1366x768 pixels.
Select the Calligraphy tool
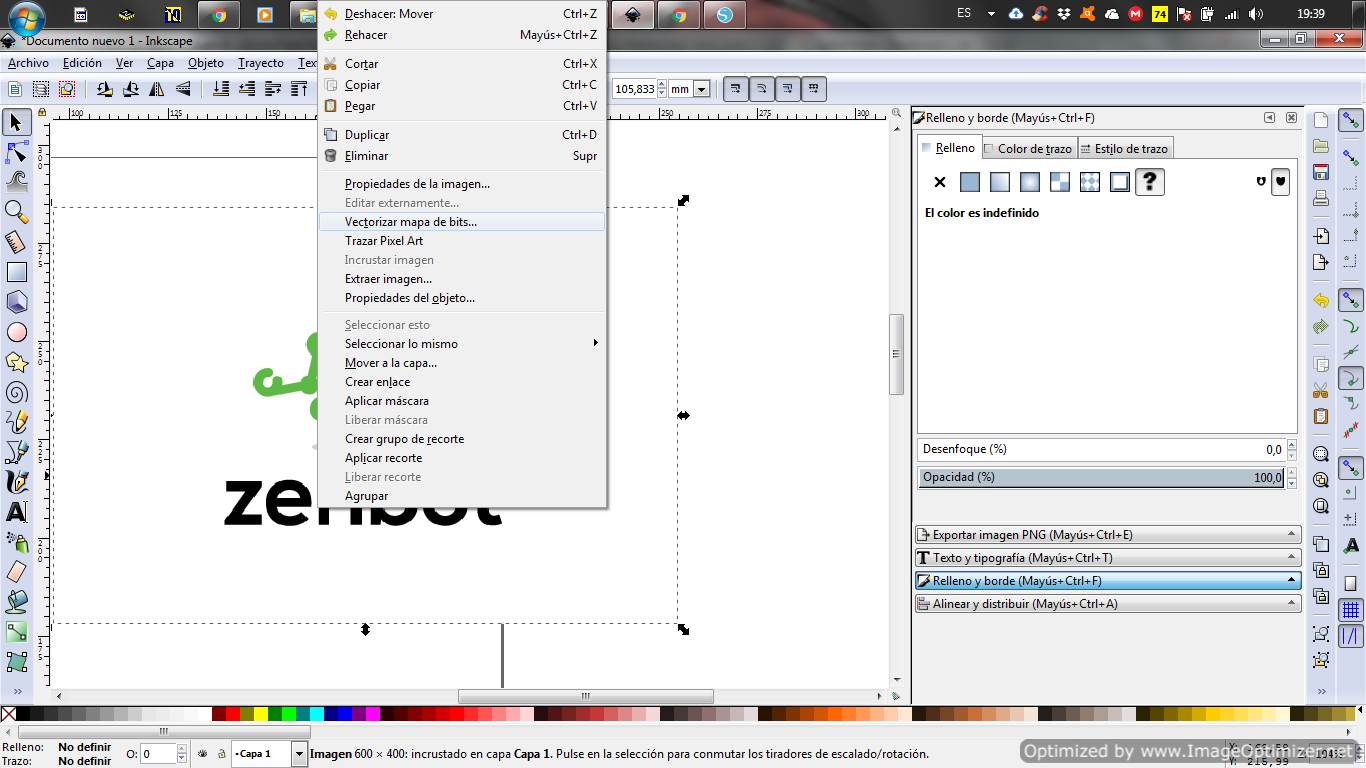pos(16,482)
